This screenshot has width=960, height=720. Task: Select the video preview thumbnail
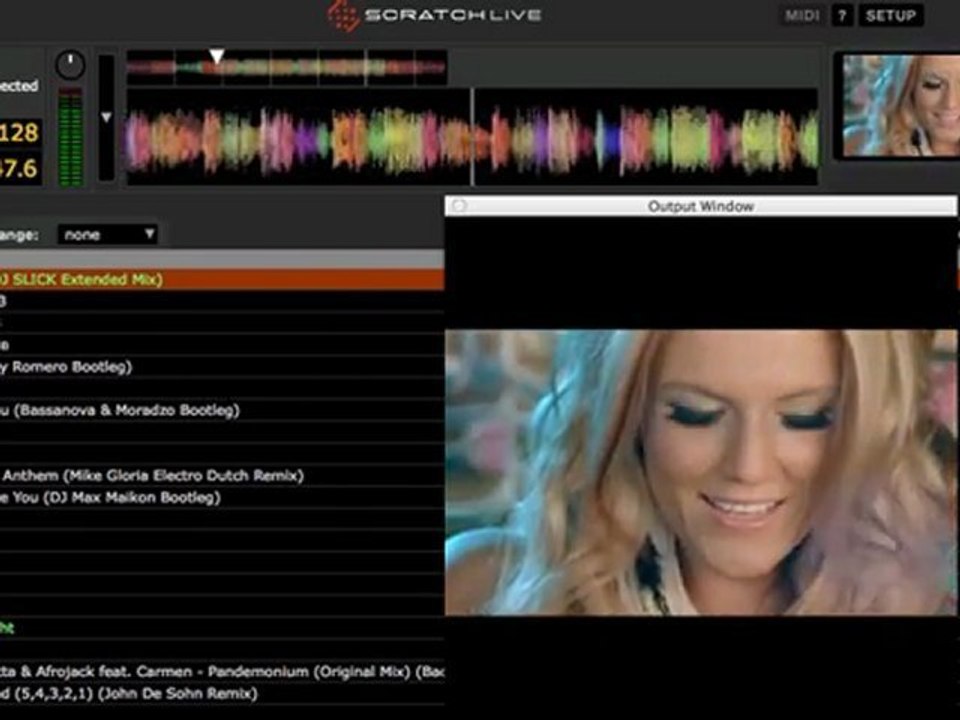pyautogui.click(x=901, y=105)
